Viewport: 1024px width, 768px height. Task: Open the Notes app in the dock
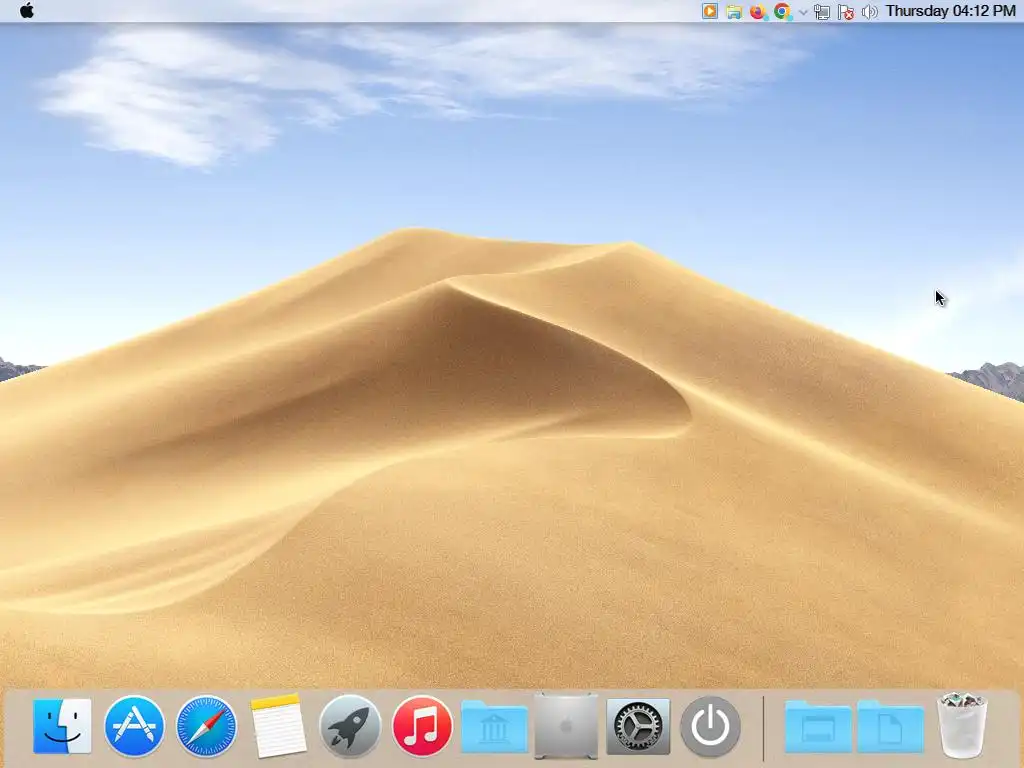coord(278,726)
